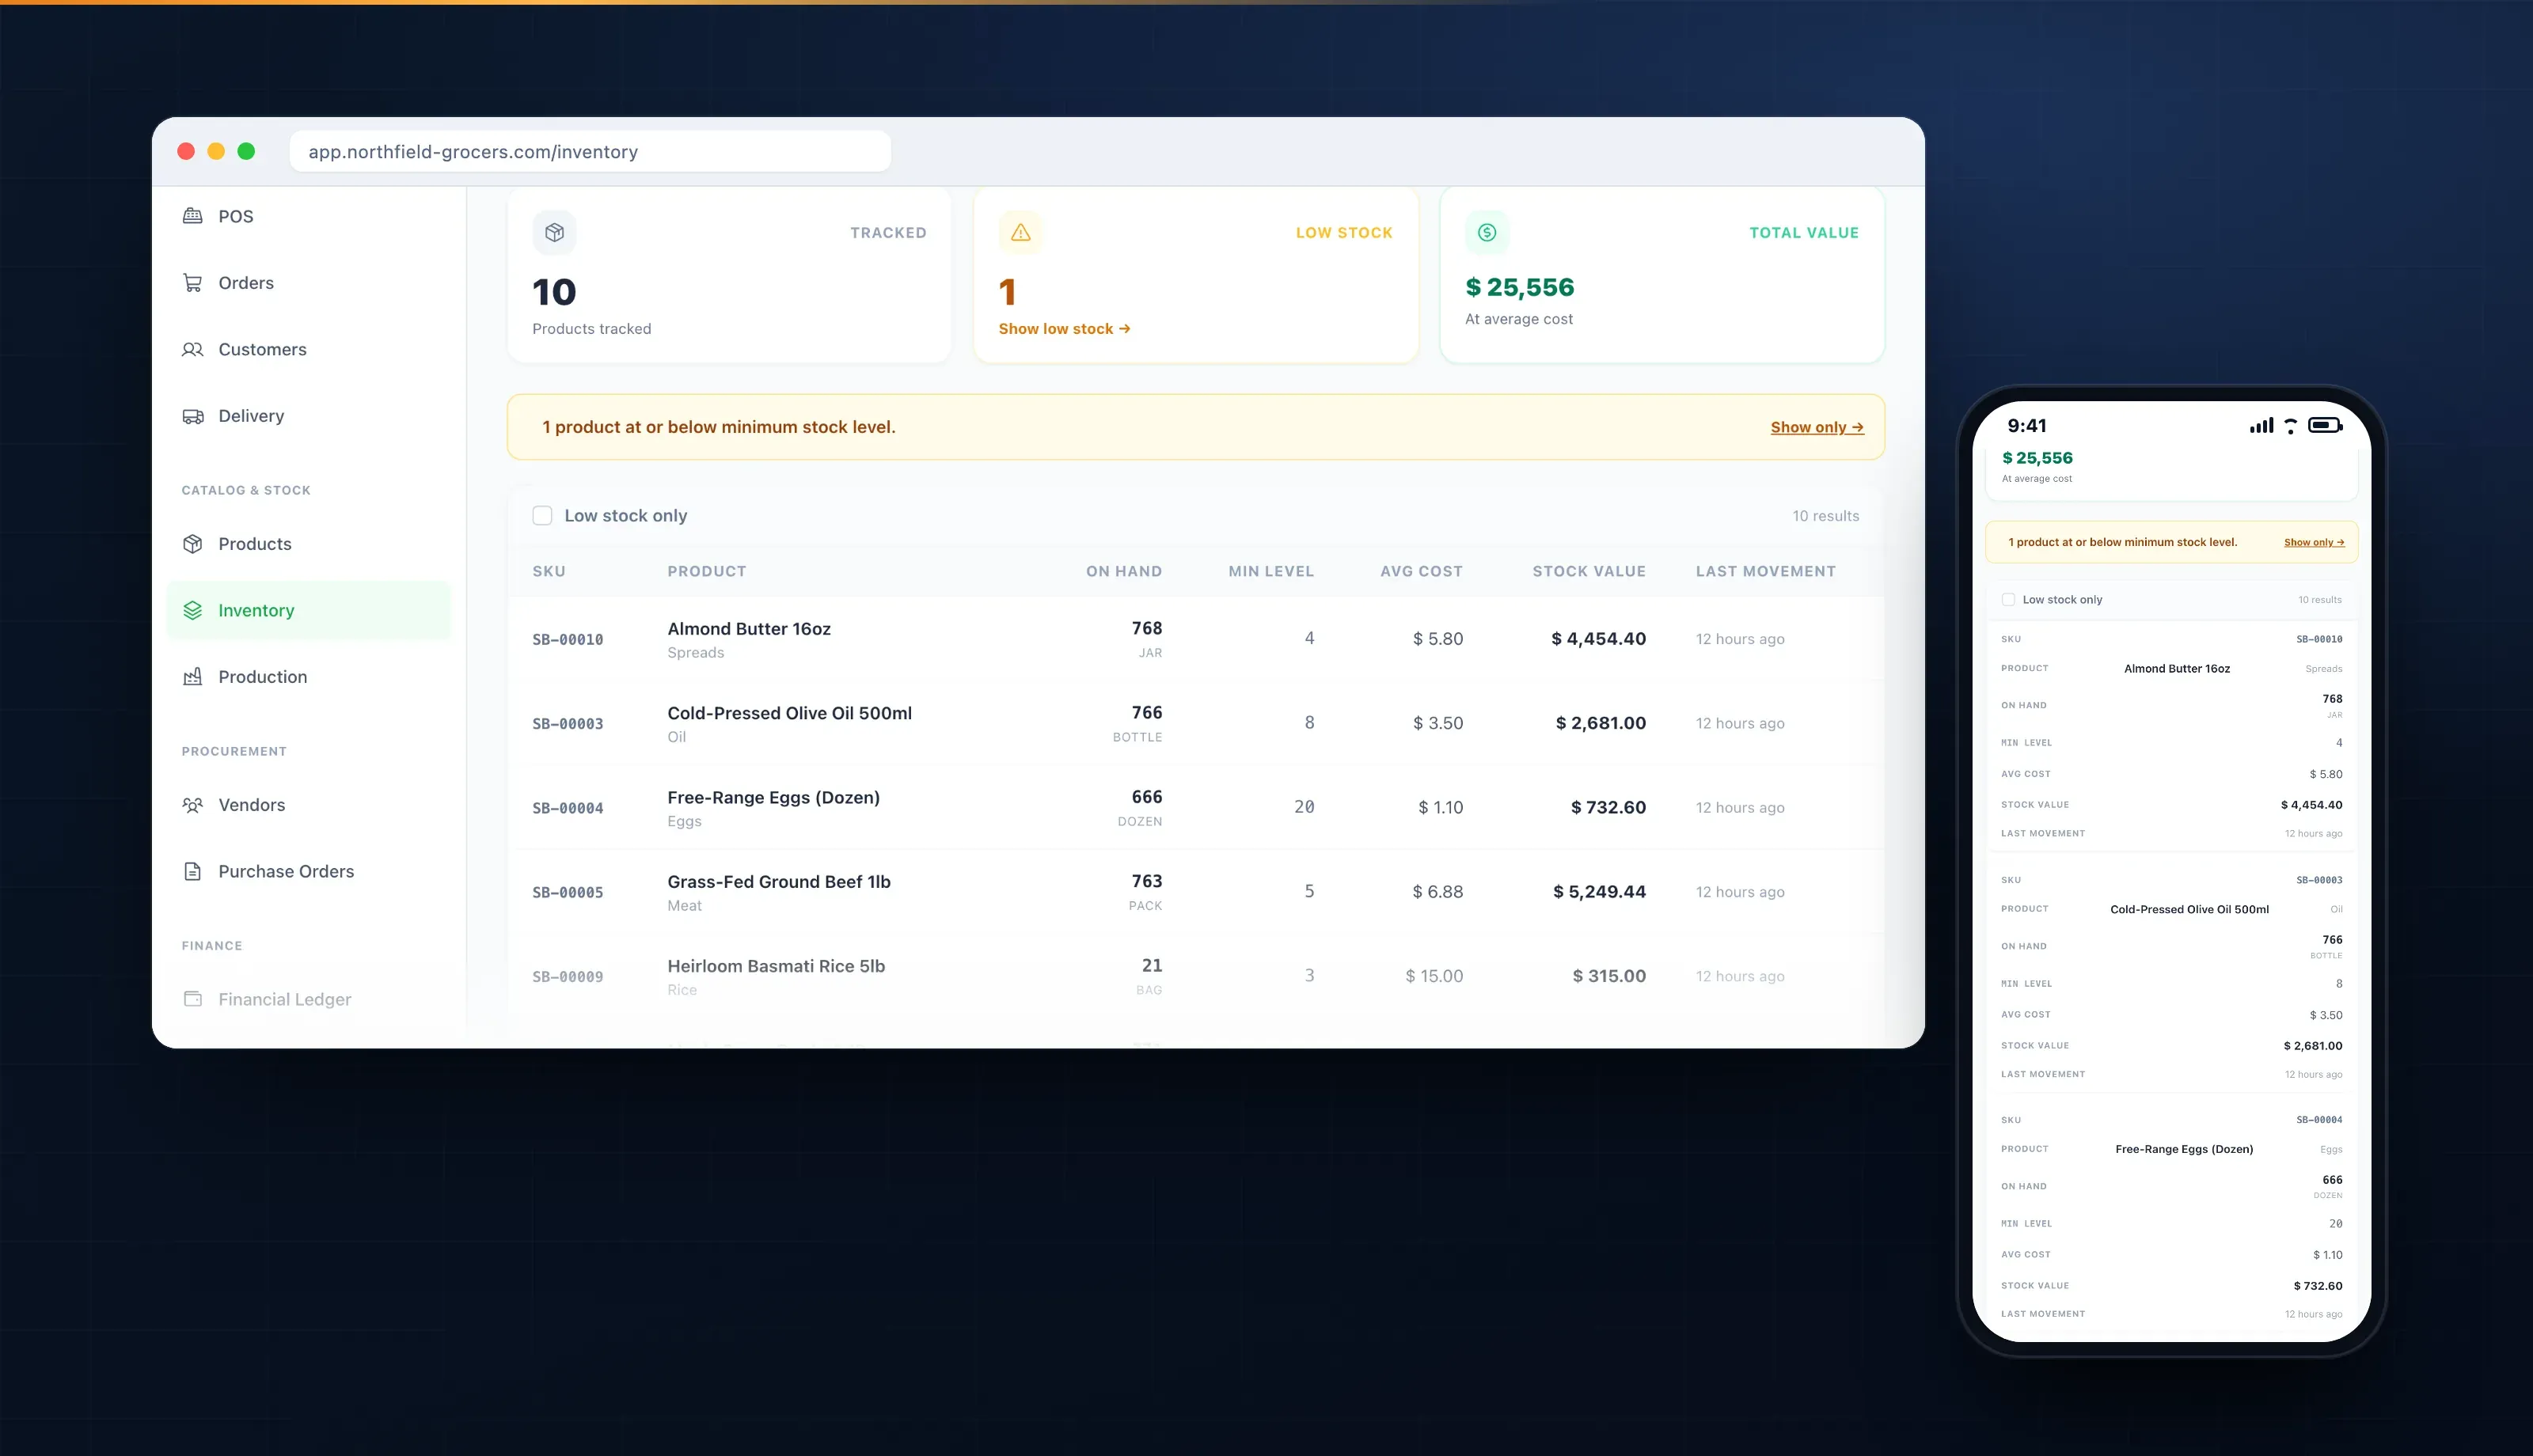
Task: Click the SKU column header
Action: pyautogui.click(x=549, y=571)
